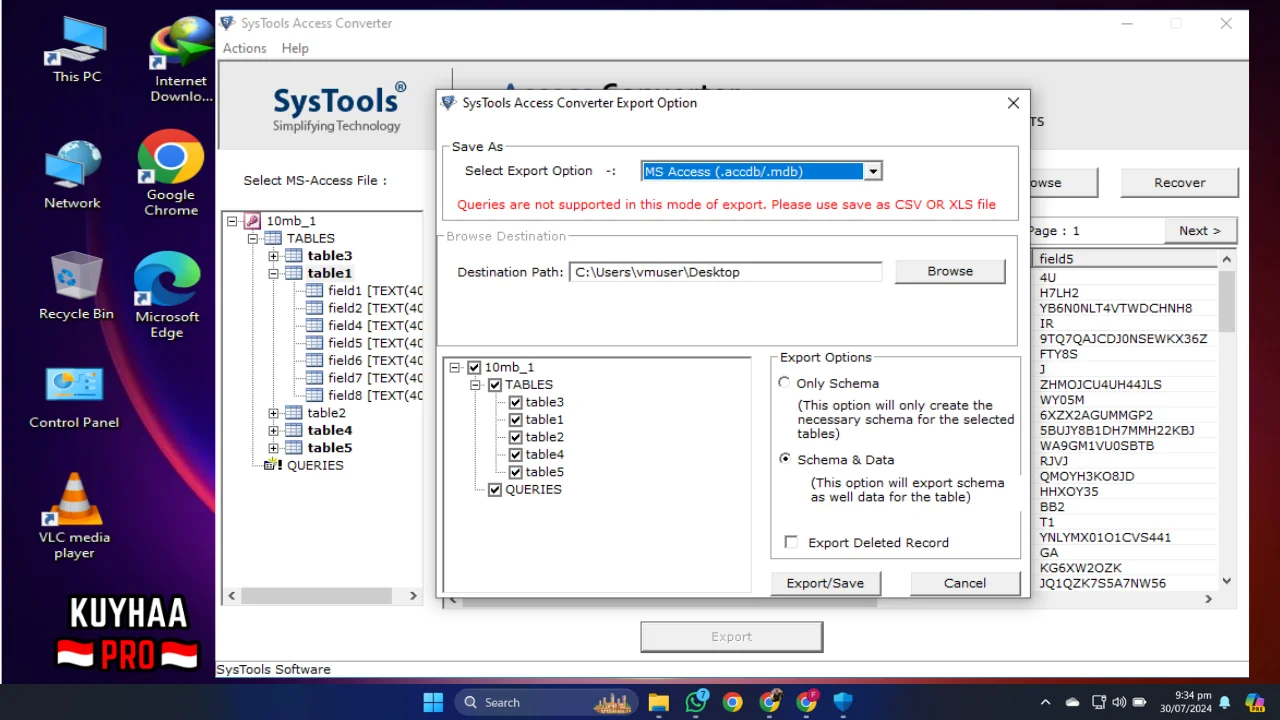Click left arrow of tree horizontal scrollbar
Viewport: 1280px width, 720px height.
[x=232, y=595]
